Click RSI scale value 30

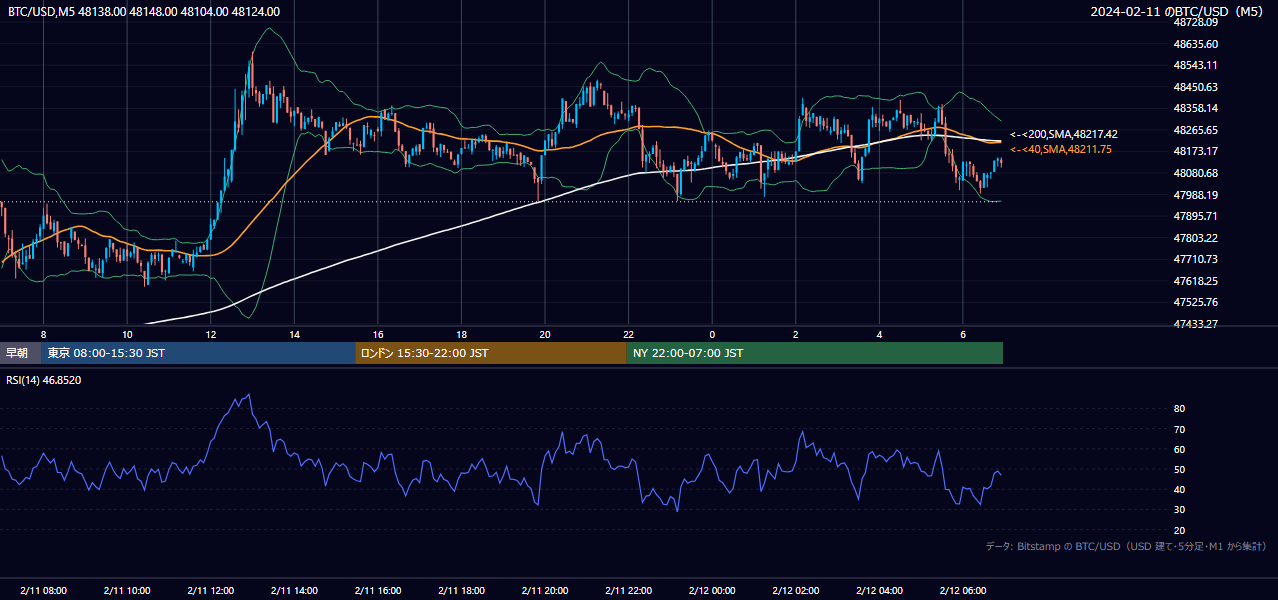[x=1180, y=510]
